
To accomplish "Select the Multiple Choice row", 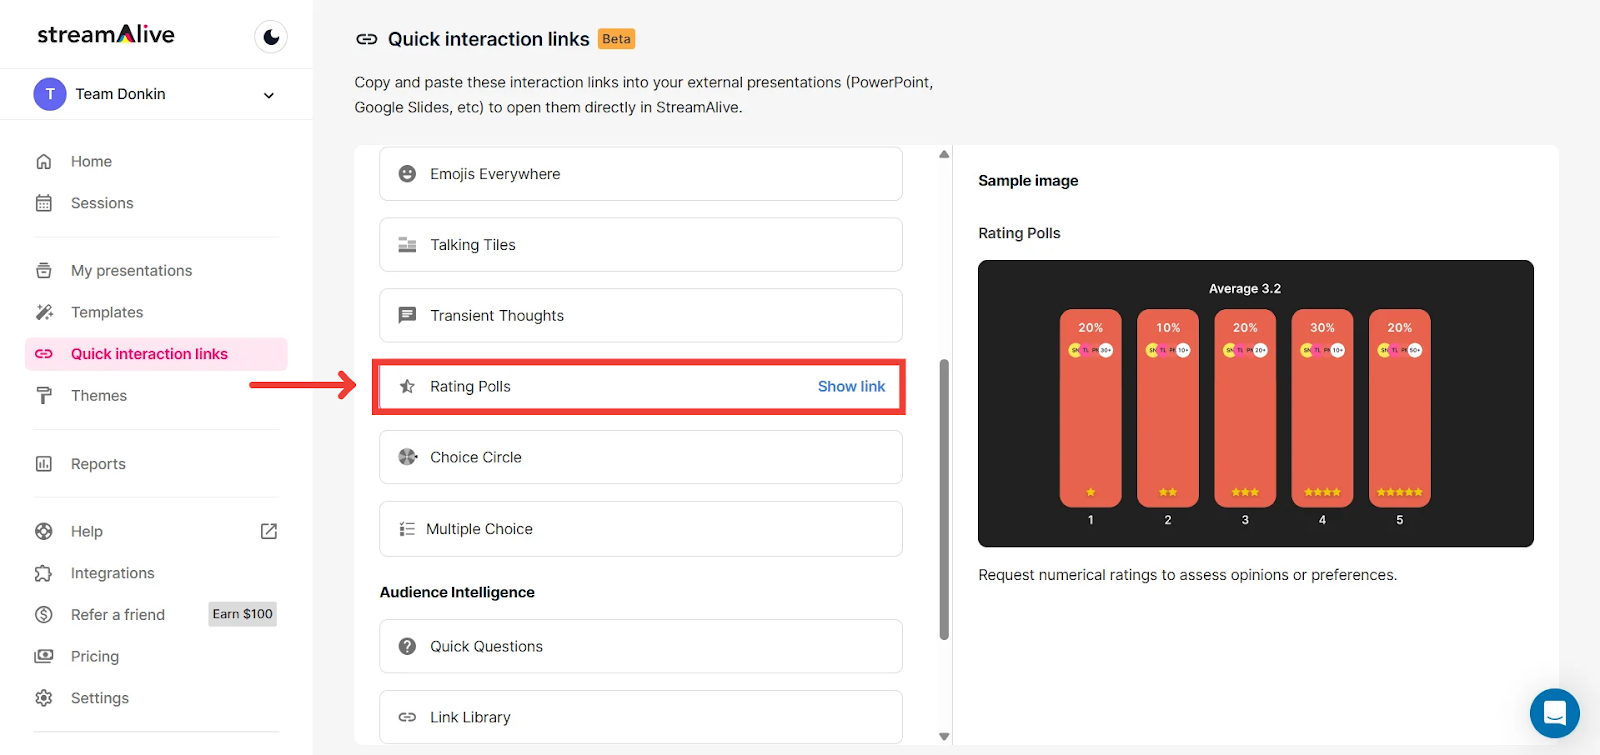I will pyautogui.click(x=641, y=529).
